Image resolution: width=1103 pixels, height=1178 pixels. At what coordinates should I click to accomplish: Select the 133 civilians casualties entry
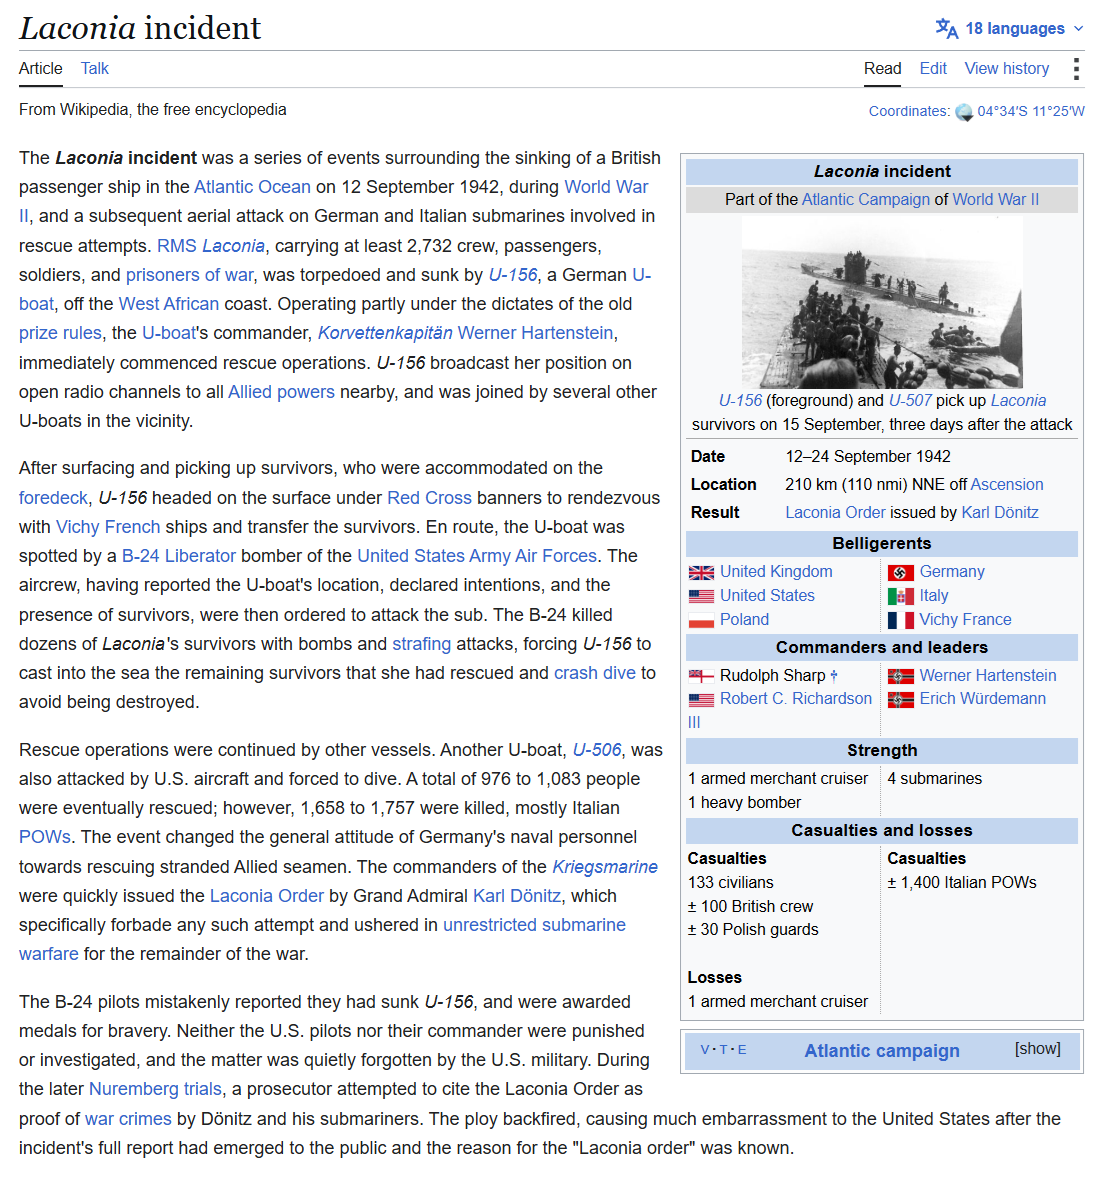(730, 884)
